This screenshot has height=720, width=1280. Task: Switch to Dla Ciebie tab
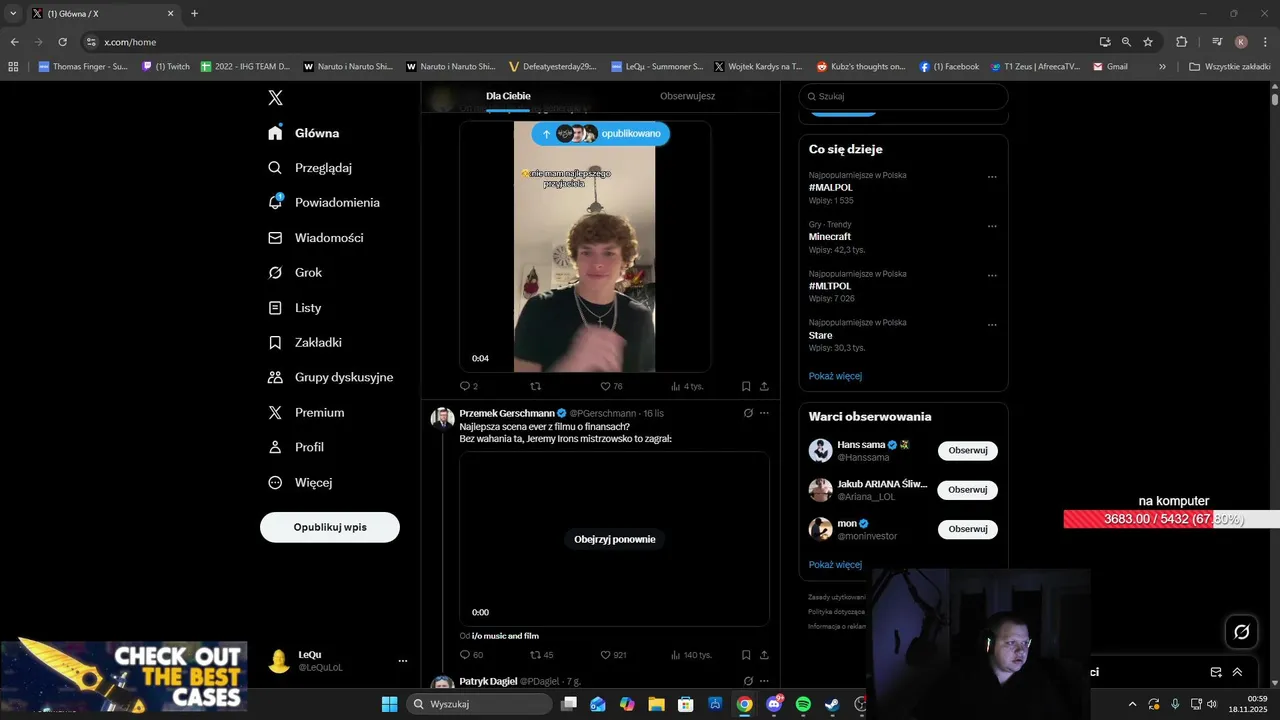[508, 96]
